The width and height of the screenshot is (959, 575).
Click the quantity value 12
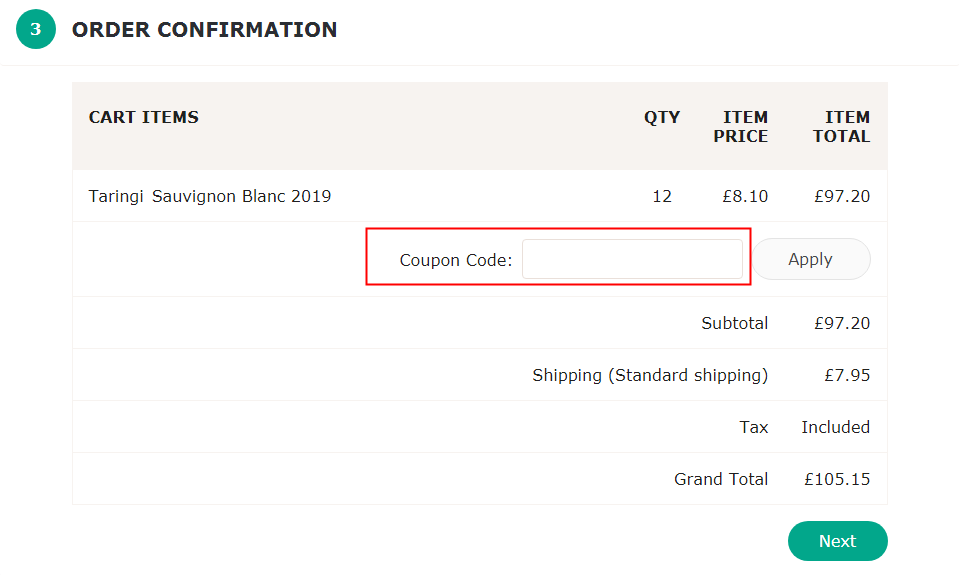pyautogui.click(x=662, y=196)
